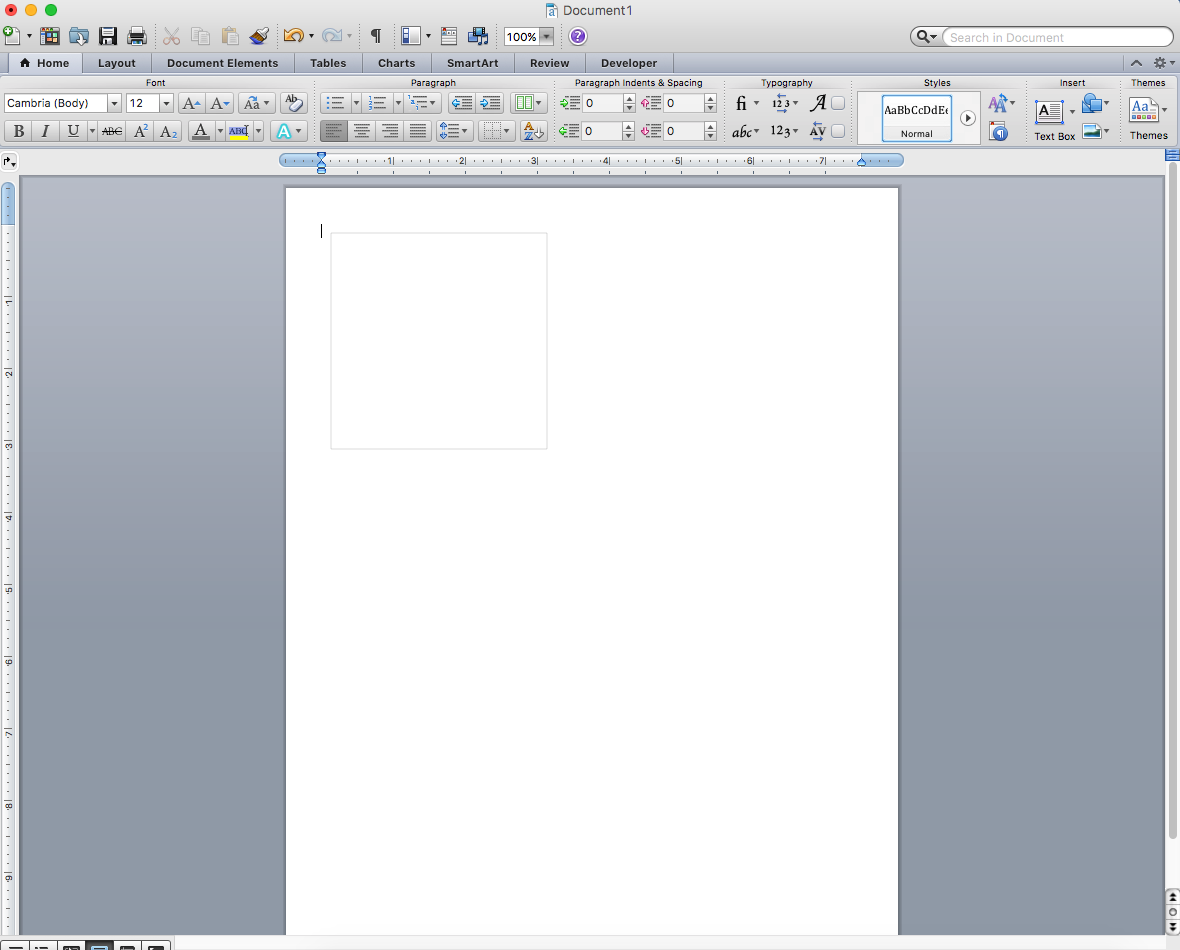Insert Picture icon in Insert group
The image size is (1180, 950).
tap(1091, 132)
